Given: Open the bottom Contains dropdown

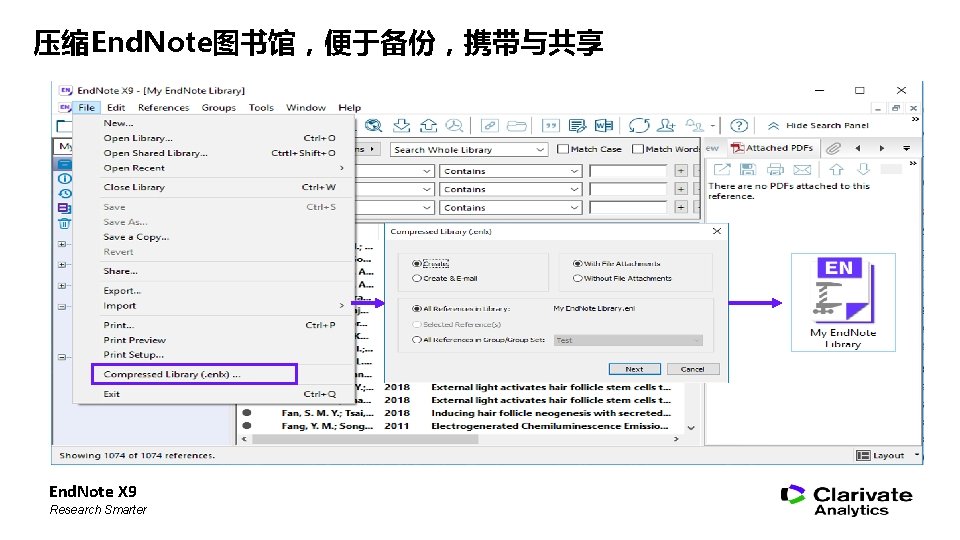Looking at the screenshot, I should coord(510,208).
